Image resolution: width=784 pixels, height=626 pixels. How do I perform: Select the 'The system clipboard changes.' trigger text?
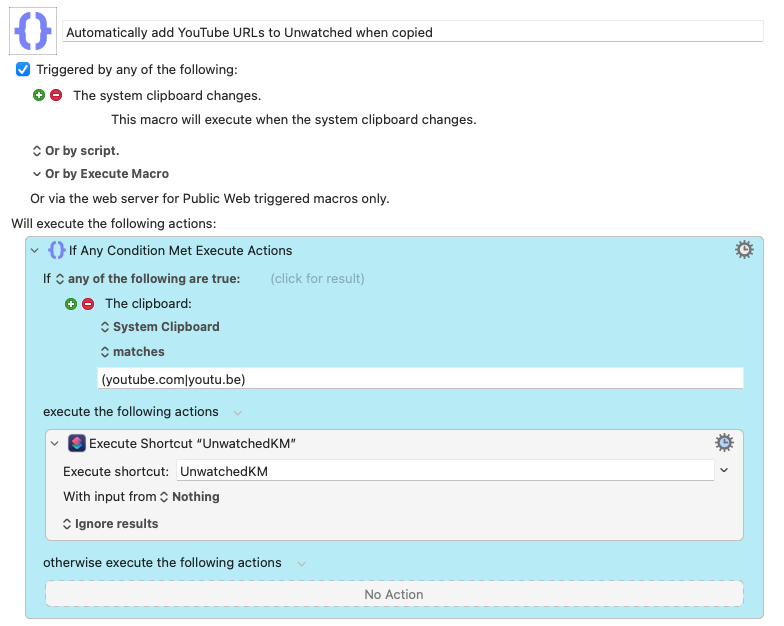tap(167, 96)
